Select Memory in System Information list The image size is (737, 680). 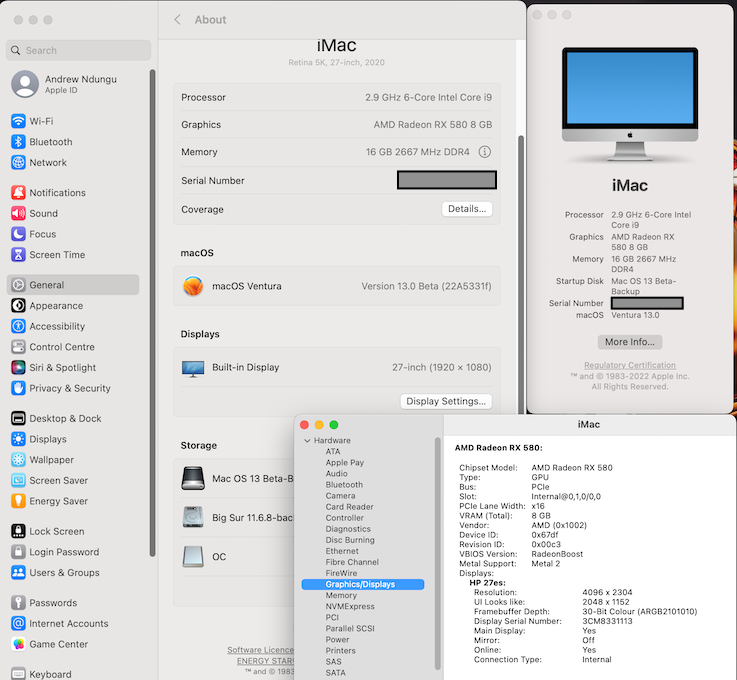(341, 595)
